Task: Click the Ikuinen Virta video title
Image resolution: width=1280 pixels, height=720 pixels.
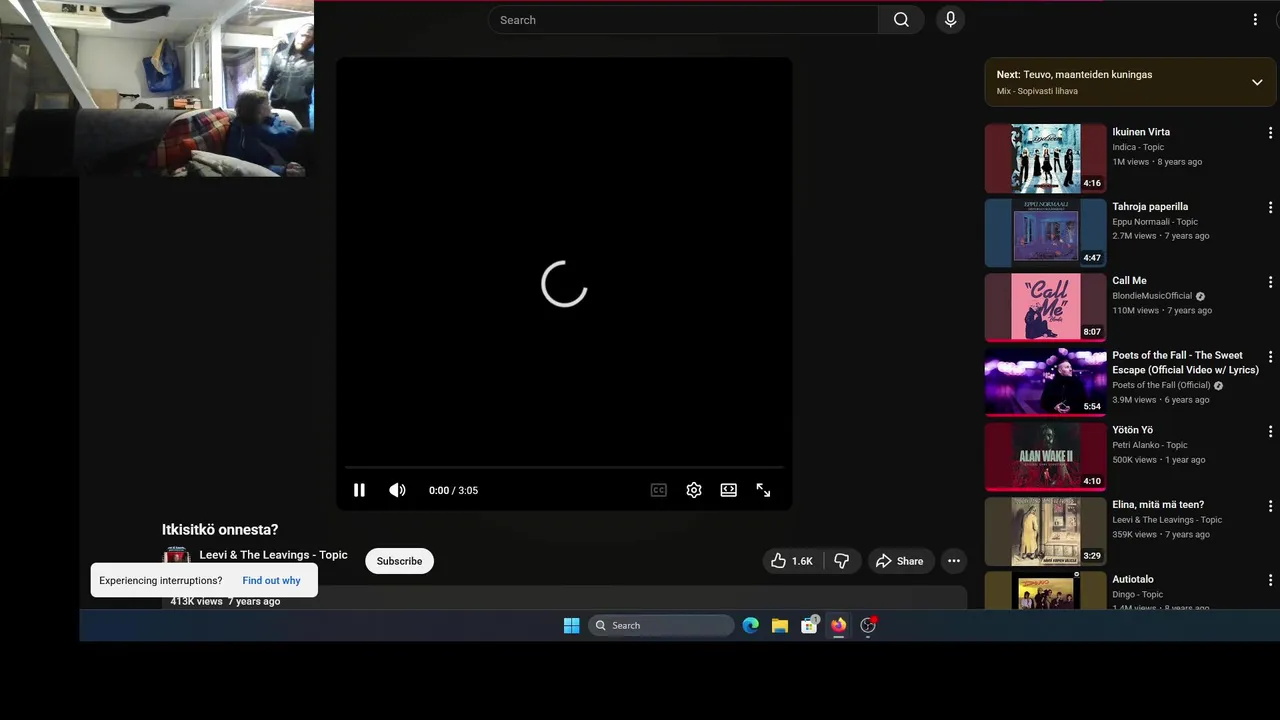Action: tap(1141, 132)
